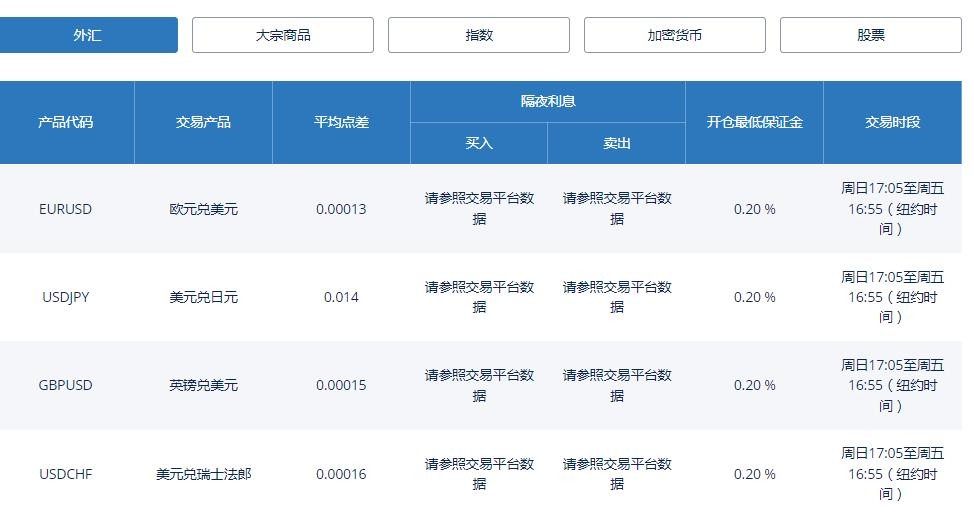The image size is (974, 514).
Task: Click the 平均点差 column header
Action: (x=341, y=122)
